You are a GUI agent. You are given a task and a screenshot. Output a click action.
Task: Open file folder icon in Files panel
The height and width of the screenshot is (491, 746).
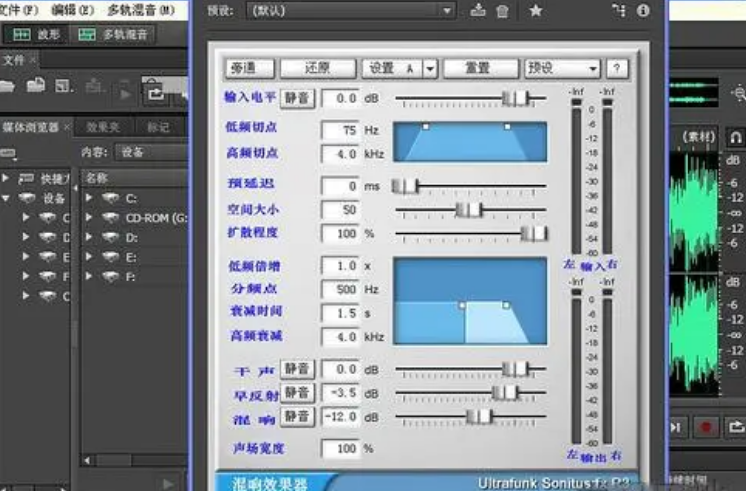pos(6,87)
